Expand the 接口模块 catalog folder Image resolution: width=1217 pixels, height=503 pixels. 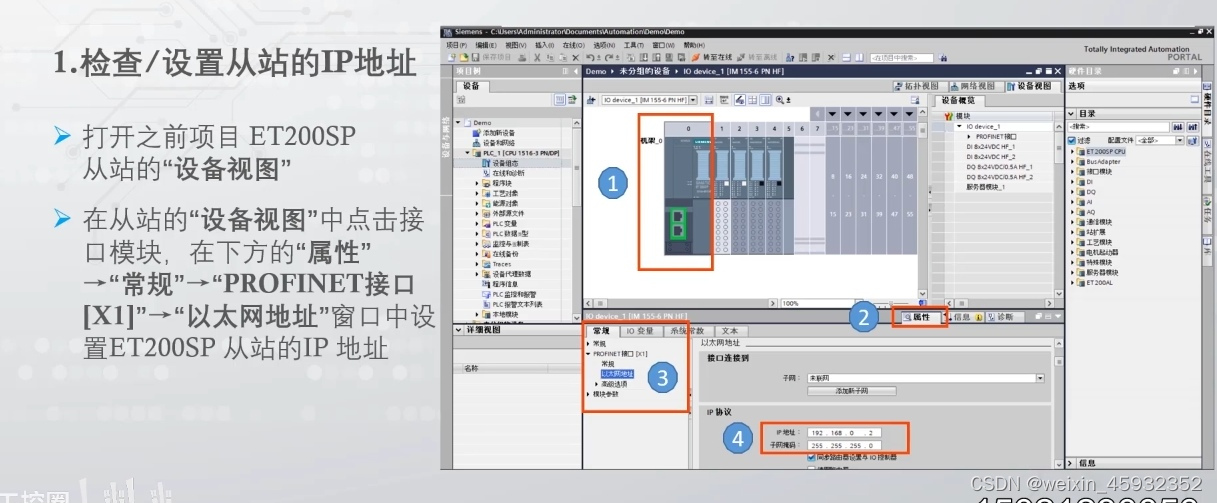(1073, 171)
